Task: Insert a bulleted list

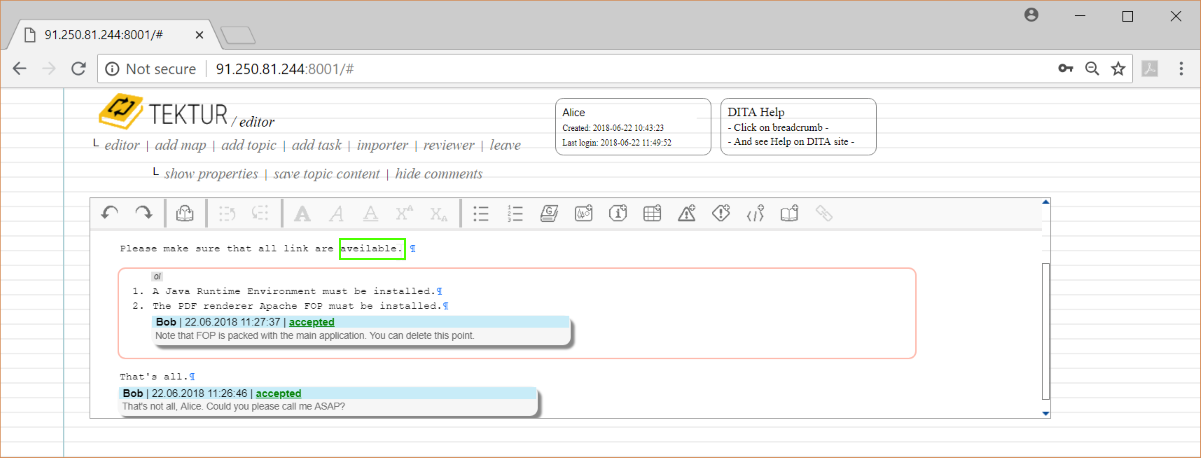Action: [x=481, y=213]
